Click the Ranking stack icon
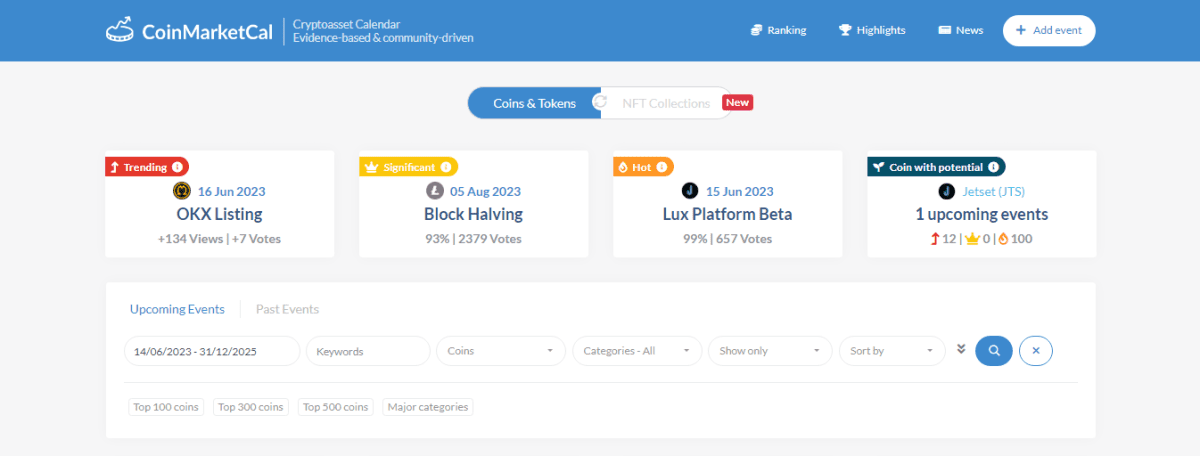The height and width of the screenshot is (456, 1200). click(757, 30)
